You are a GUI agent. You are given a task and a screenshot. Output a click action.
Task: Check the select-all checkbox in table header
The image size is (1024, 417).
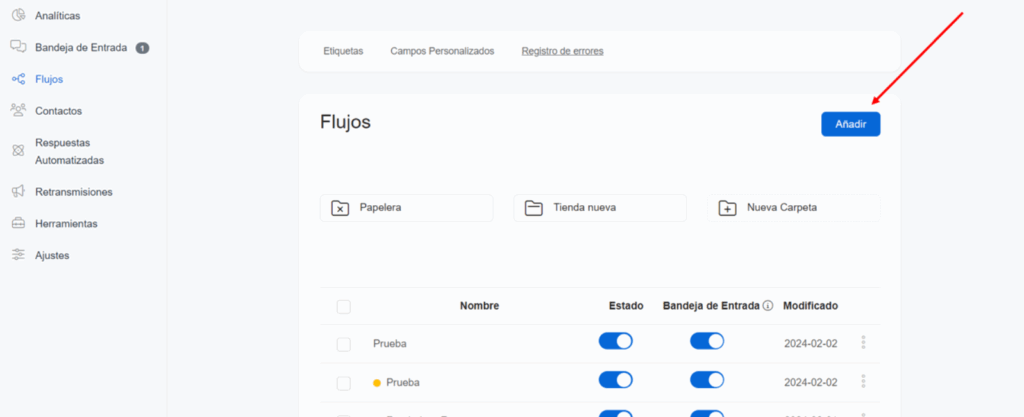tap(344, 306)
